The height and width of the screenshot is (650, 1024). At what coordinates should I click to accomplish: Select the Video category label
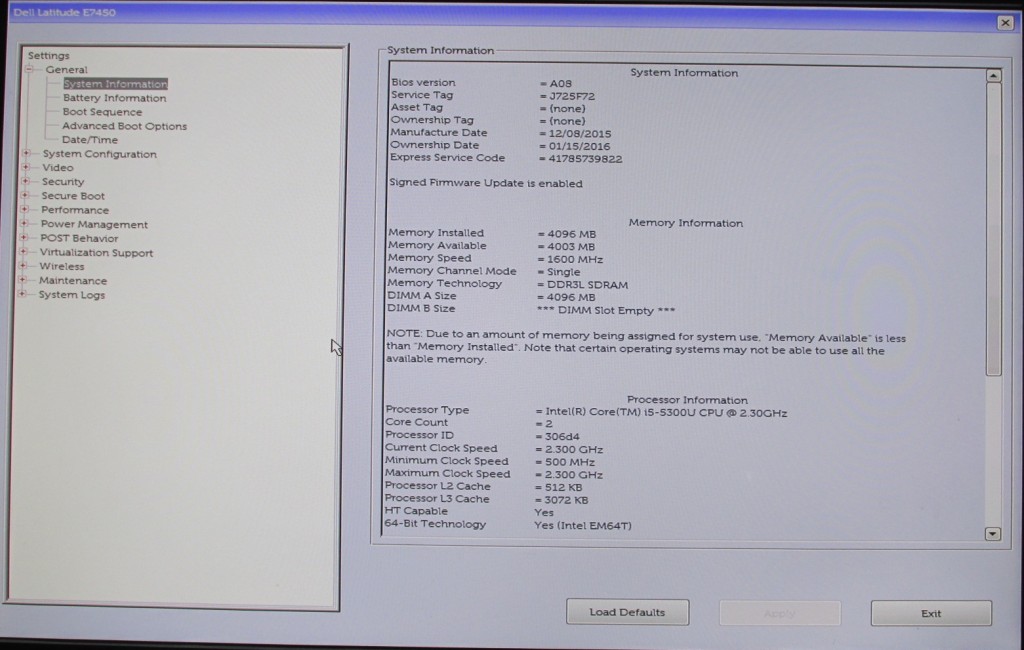[x=57, y=168]
